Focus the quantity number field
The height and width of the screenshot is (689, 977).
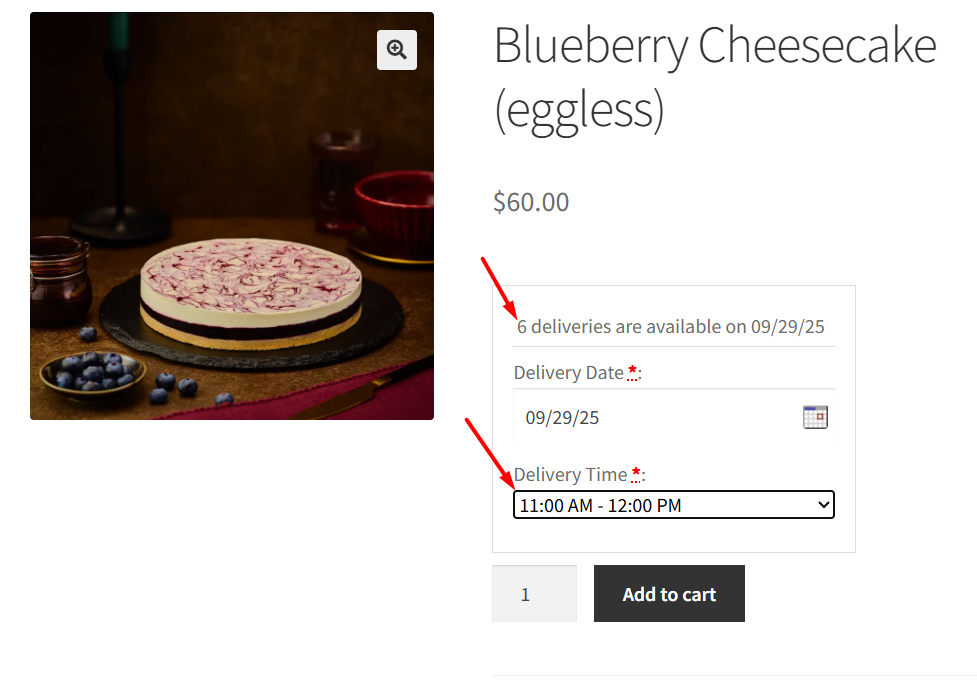tap(534, 594)
